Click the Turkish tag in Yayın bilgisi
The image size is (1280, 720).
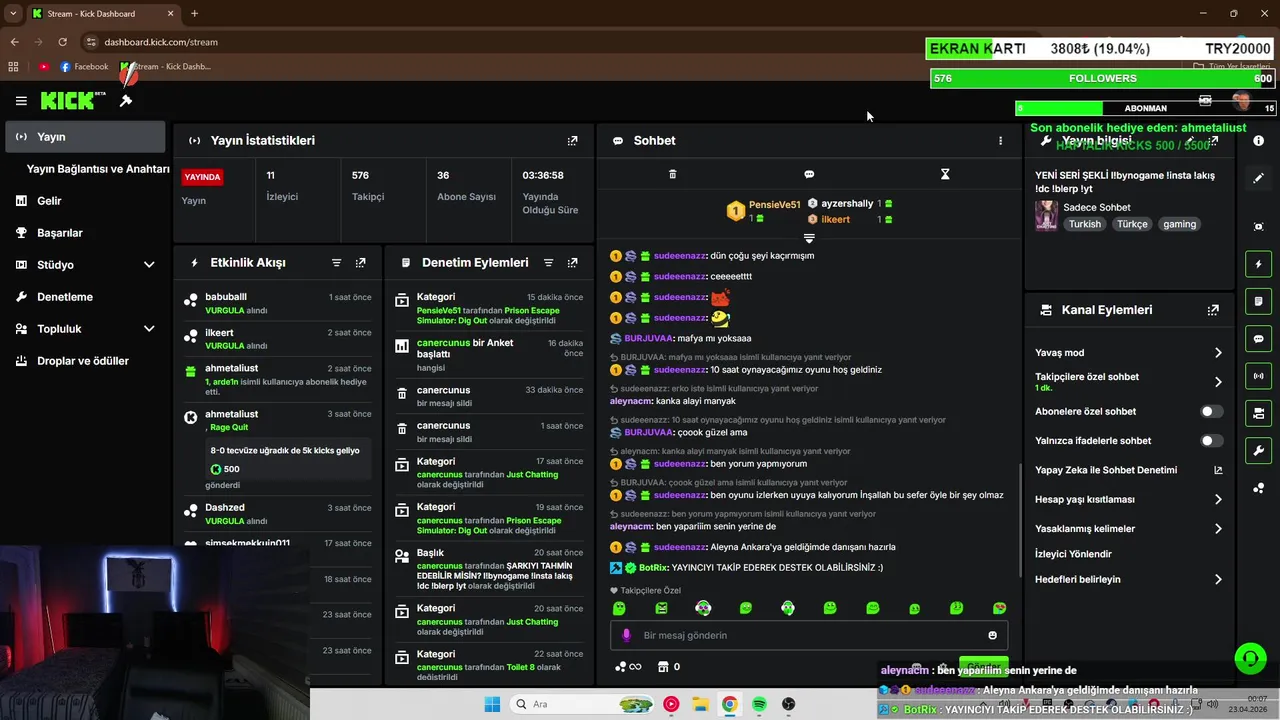point(1084,224)
